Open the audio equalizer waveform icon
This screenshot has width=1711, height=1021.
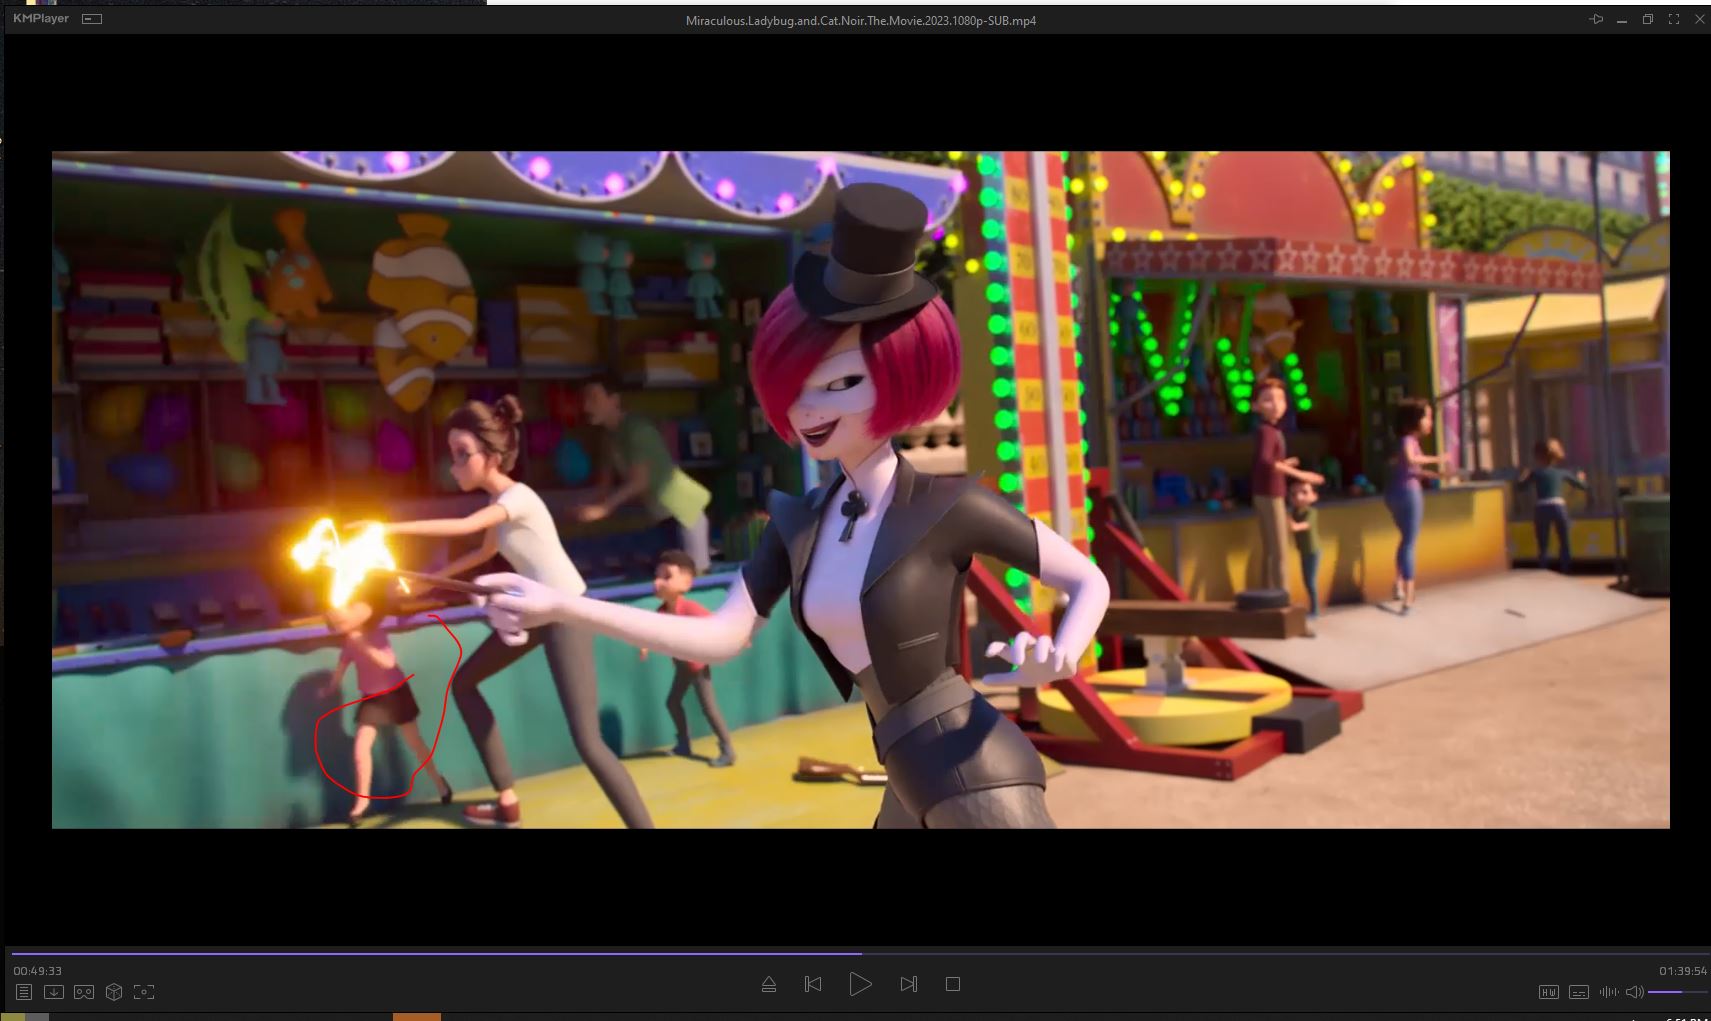(x=1609, y=992)
